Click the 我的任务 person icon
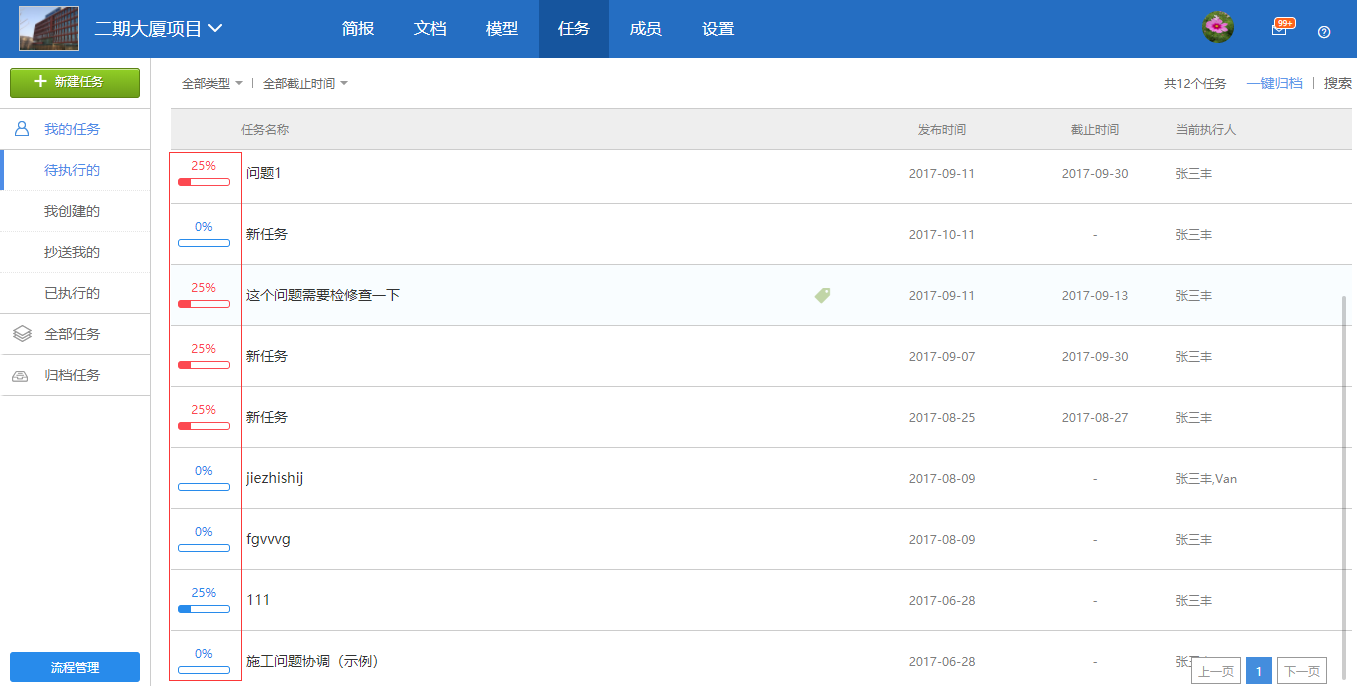The height and width of the screenshot is (686, 1357). click(x=22, y=129)
